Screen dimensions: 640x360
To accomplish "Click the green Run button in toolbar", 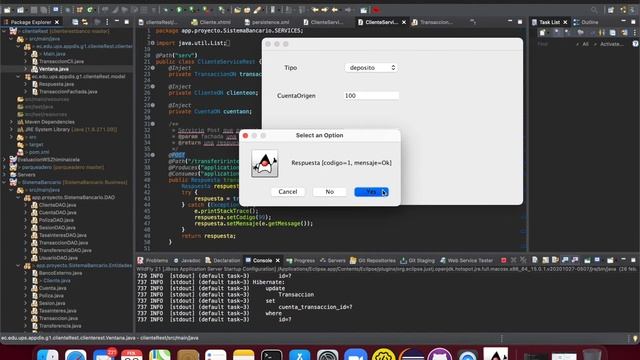I will point(179,10).
